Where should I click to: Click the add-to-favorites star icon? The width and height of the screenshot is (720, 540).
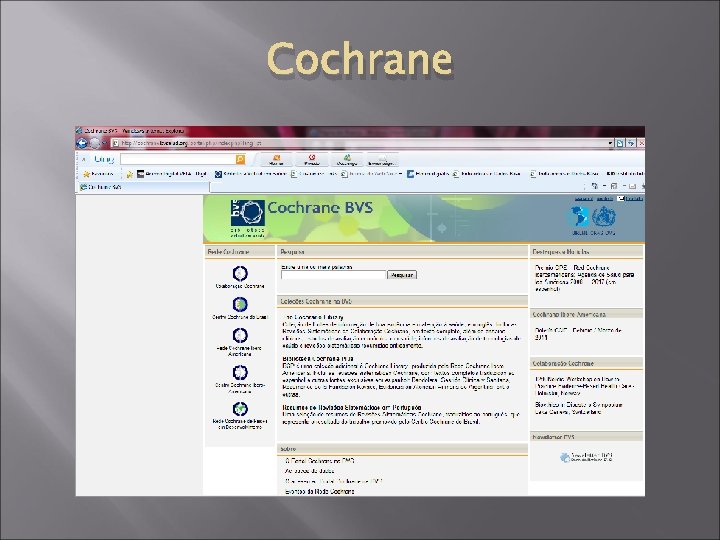(x=129, y=174)
